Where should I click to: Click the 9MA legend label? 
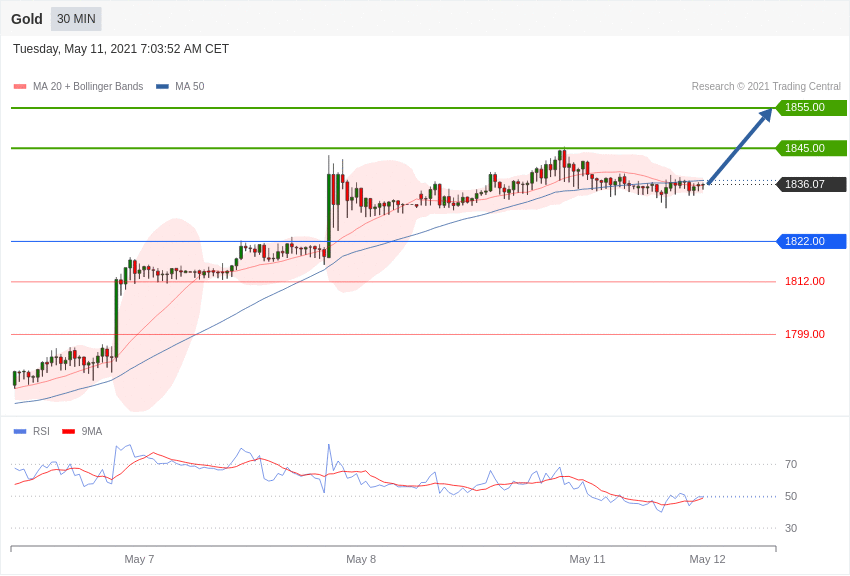tap(92, 431)
